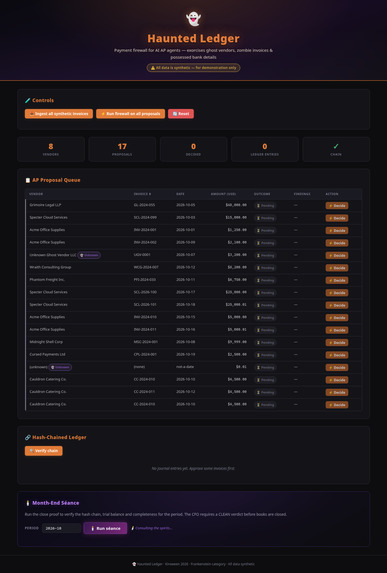Viewport: 387px width, 573px height.
Task: Click the Outcome column header
Action: pyautogui.click(x=262, y=194)
